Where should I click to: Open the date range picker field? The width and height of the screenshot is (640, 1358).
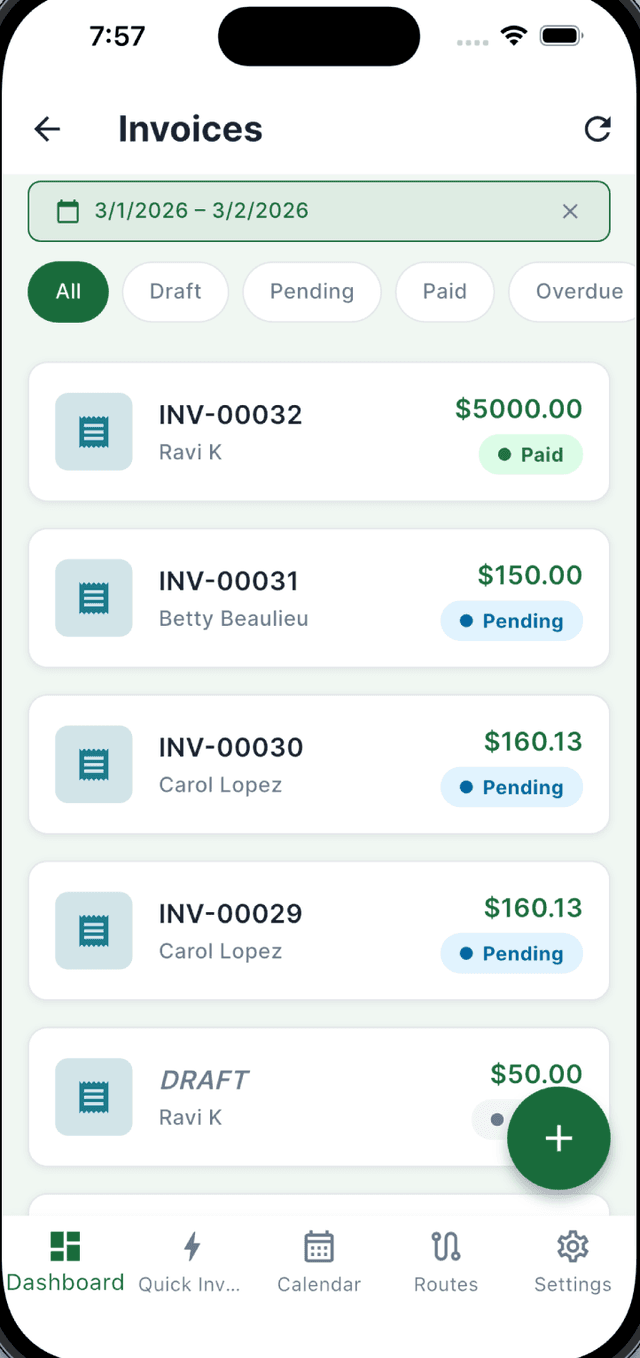click(x=300, y=211)
